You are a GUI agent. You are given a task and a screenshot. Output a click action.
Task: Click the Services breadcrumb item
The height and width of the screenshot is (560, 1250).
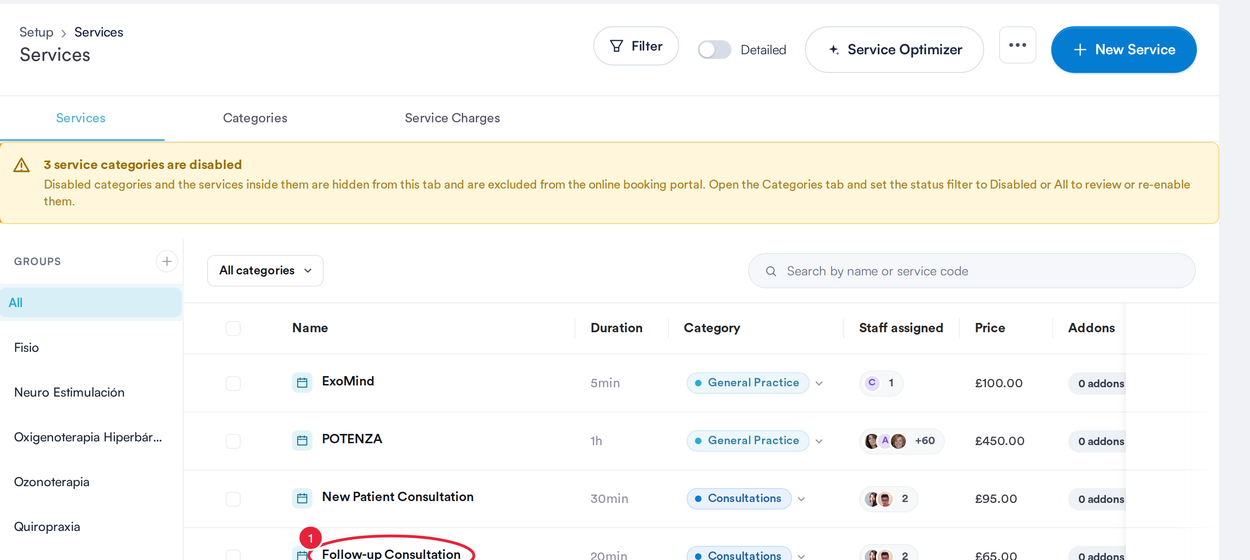click(x=99, y=32)
